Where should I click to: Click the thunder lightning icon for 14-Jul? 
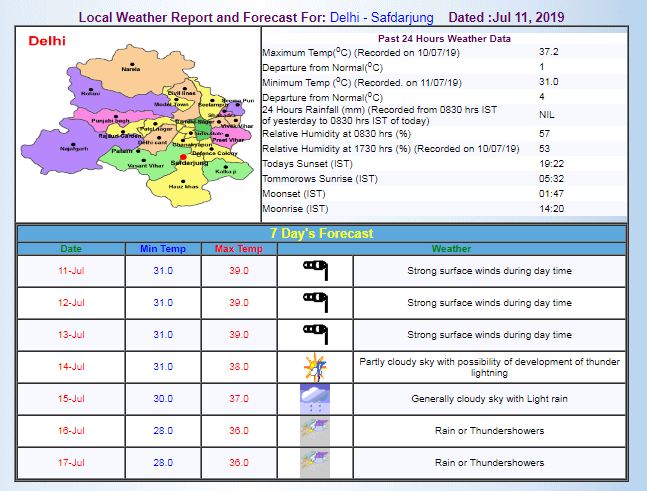click(x=316, y=366)
